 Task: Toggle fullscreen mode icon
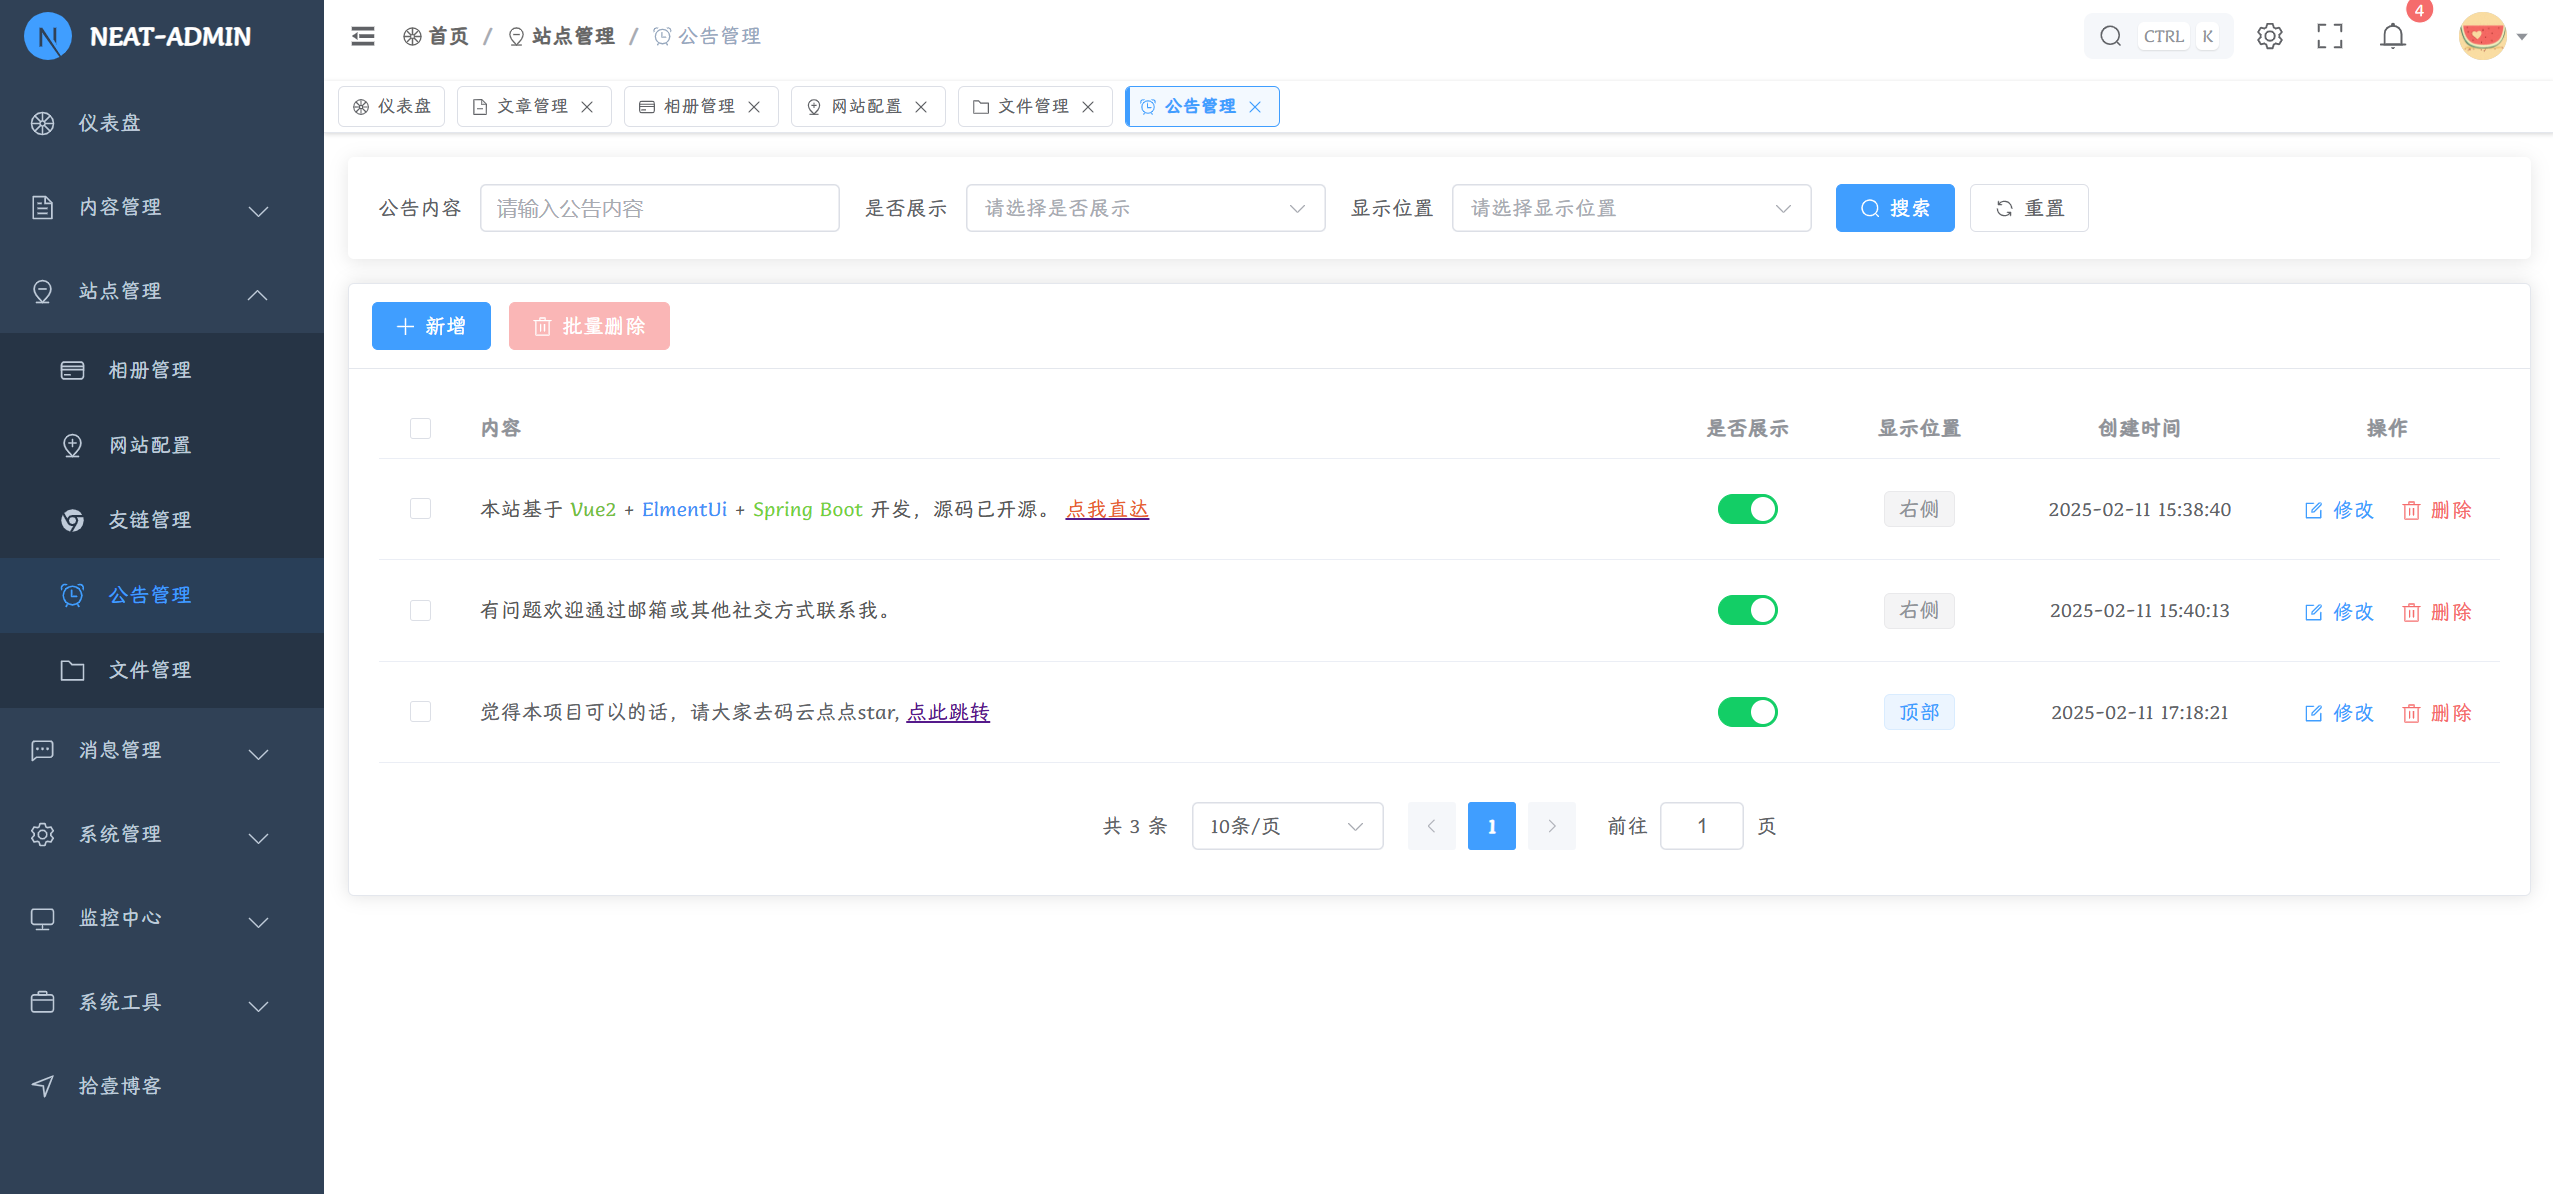(x=2330, y=36)
